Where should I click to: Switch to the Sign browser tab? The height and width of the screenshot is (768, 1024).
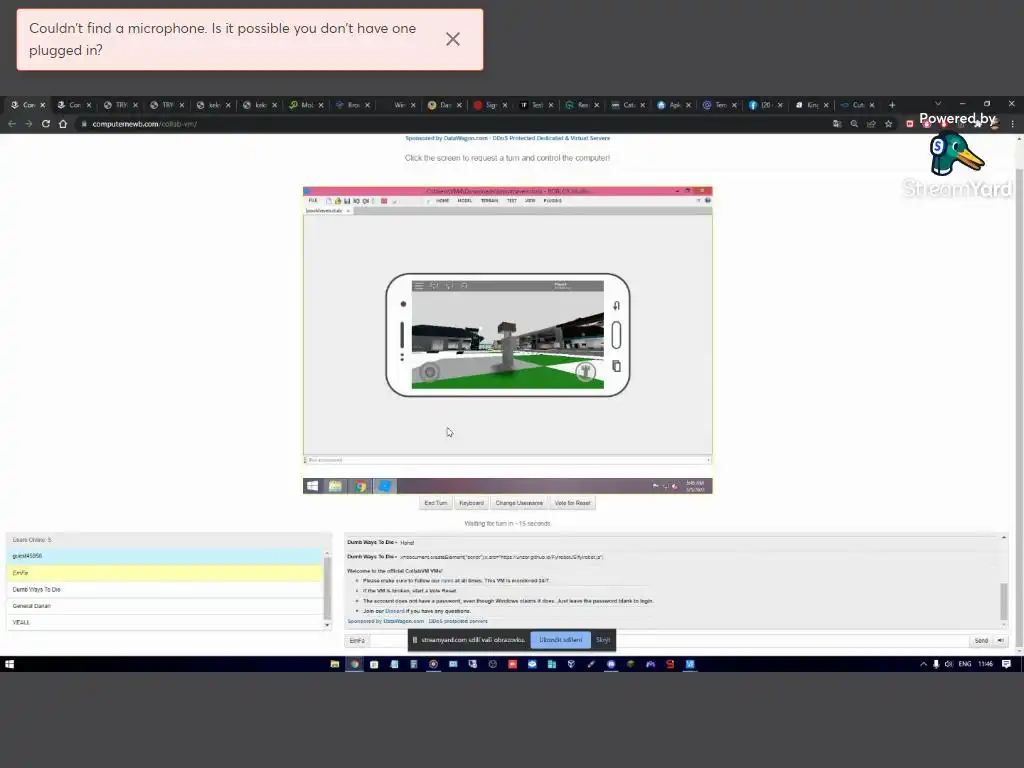(x=490, y=104)
